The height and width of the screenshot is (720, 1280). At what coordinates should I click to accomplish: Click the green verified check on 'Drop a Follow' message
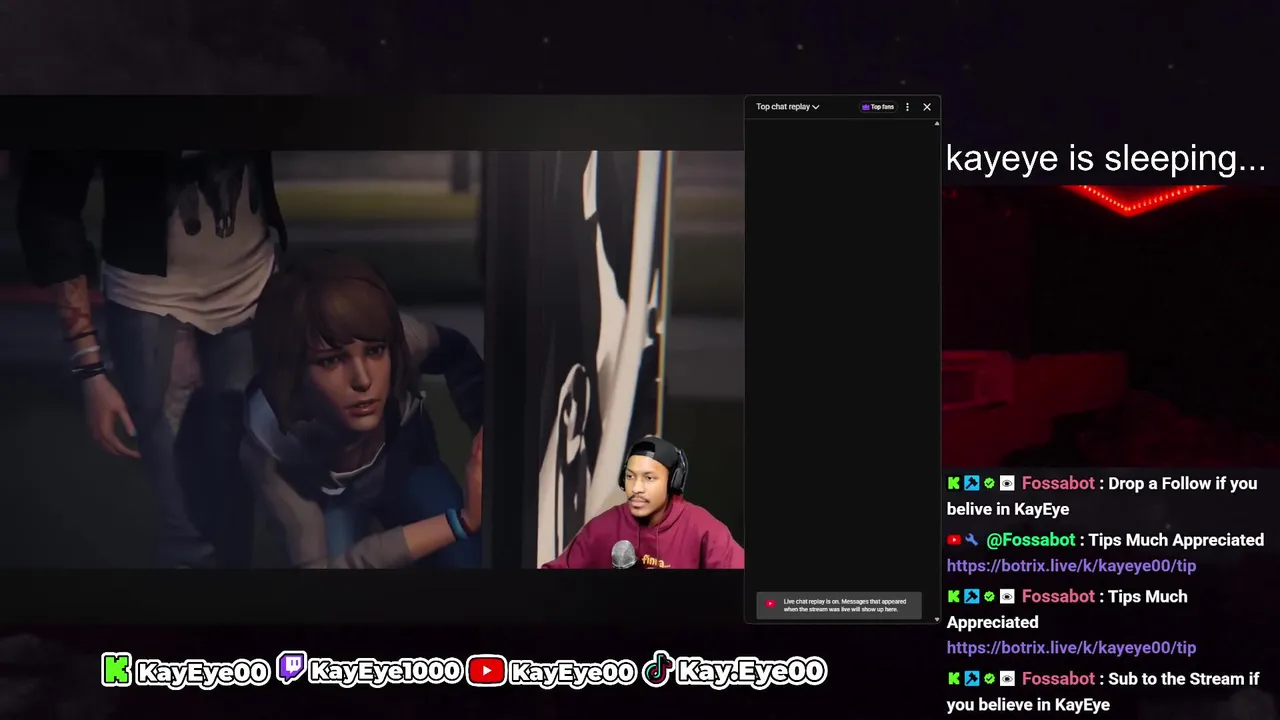click(989, 484)
